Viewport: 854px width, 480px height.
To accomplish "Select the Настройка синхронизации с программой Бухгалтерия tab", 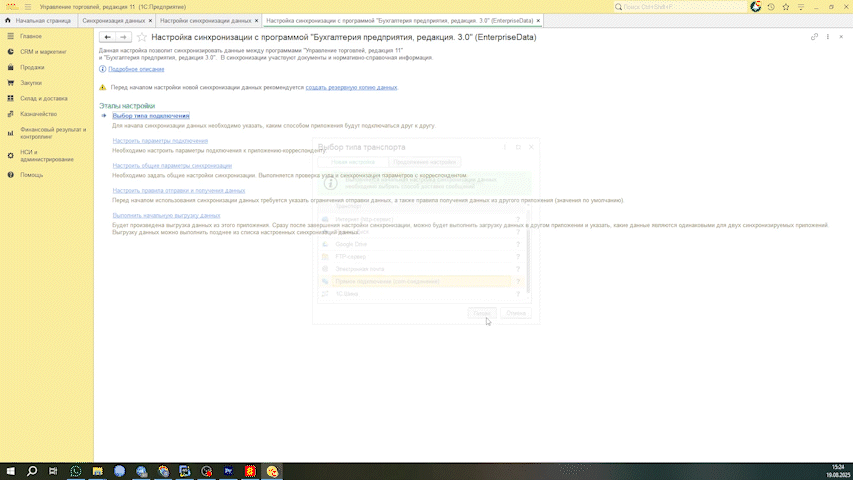I will tap(399, 21).
